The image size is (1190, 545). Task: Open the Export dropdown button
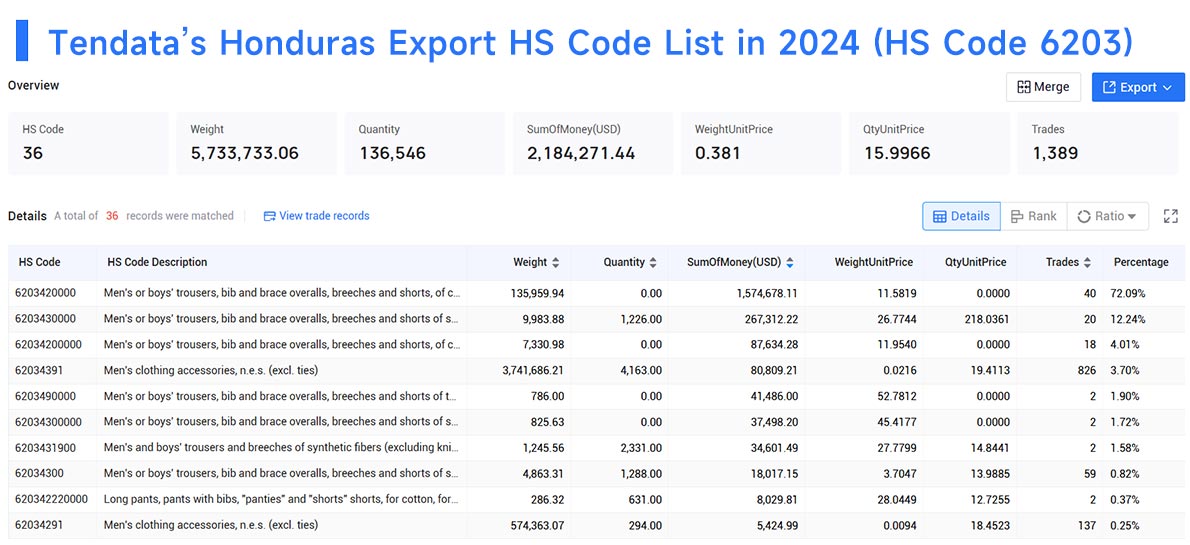(1138, 87)
